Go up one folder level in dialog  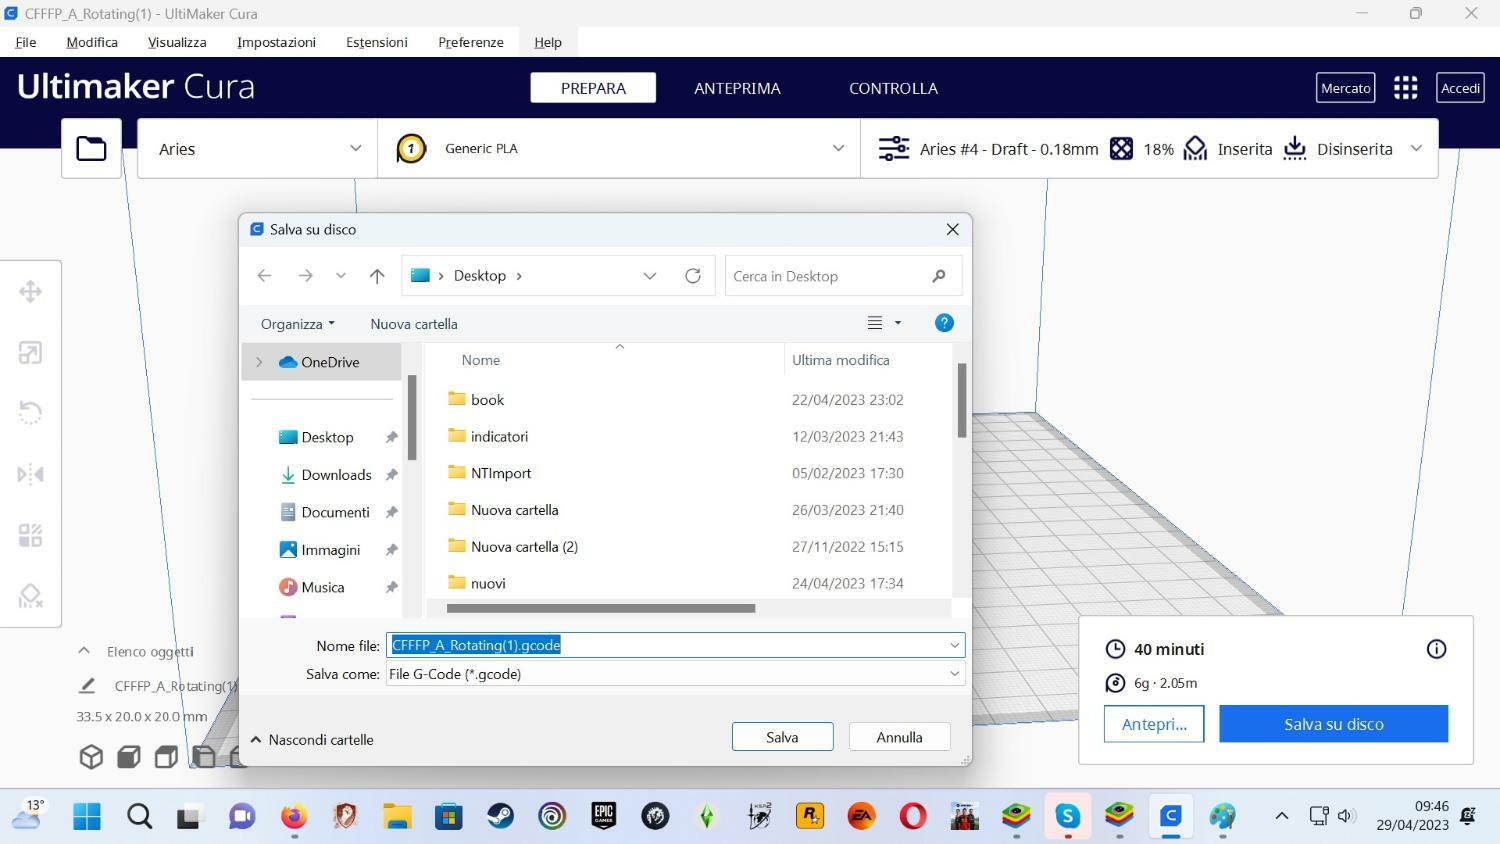377,276
